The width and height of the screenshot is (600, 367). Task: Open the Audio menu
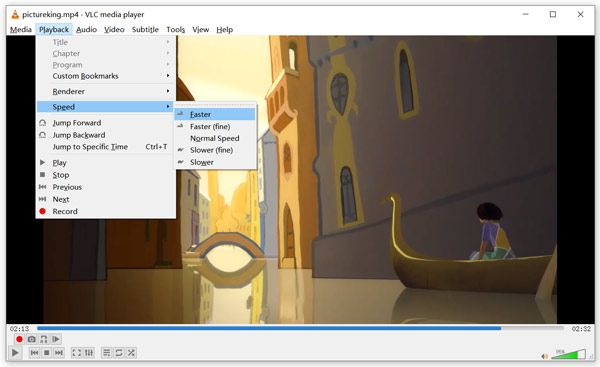click(86, 29)
